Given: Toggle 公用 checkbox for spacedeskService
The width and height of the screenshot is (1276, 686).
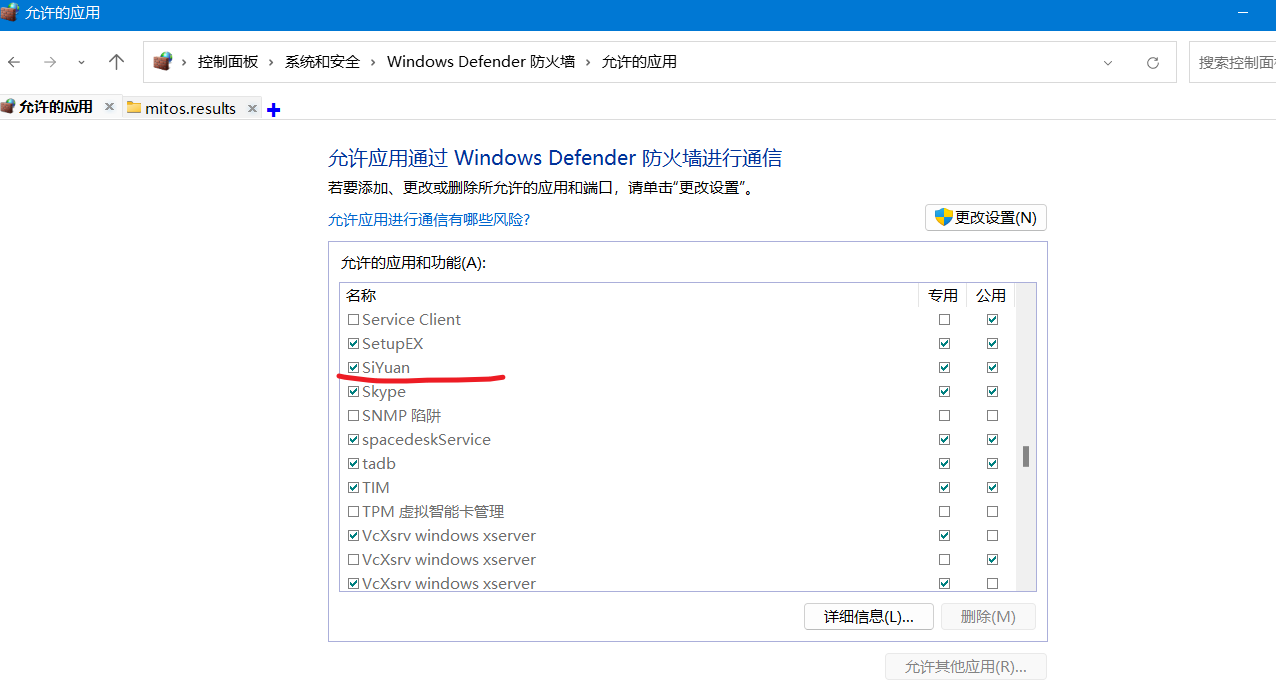Looking at the screenshot, I should click(x=992, y=440).
